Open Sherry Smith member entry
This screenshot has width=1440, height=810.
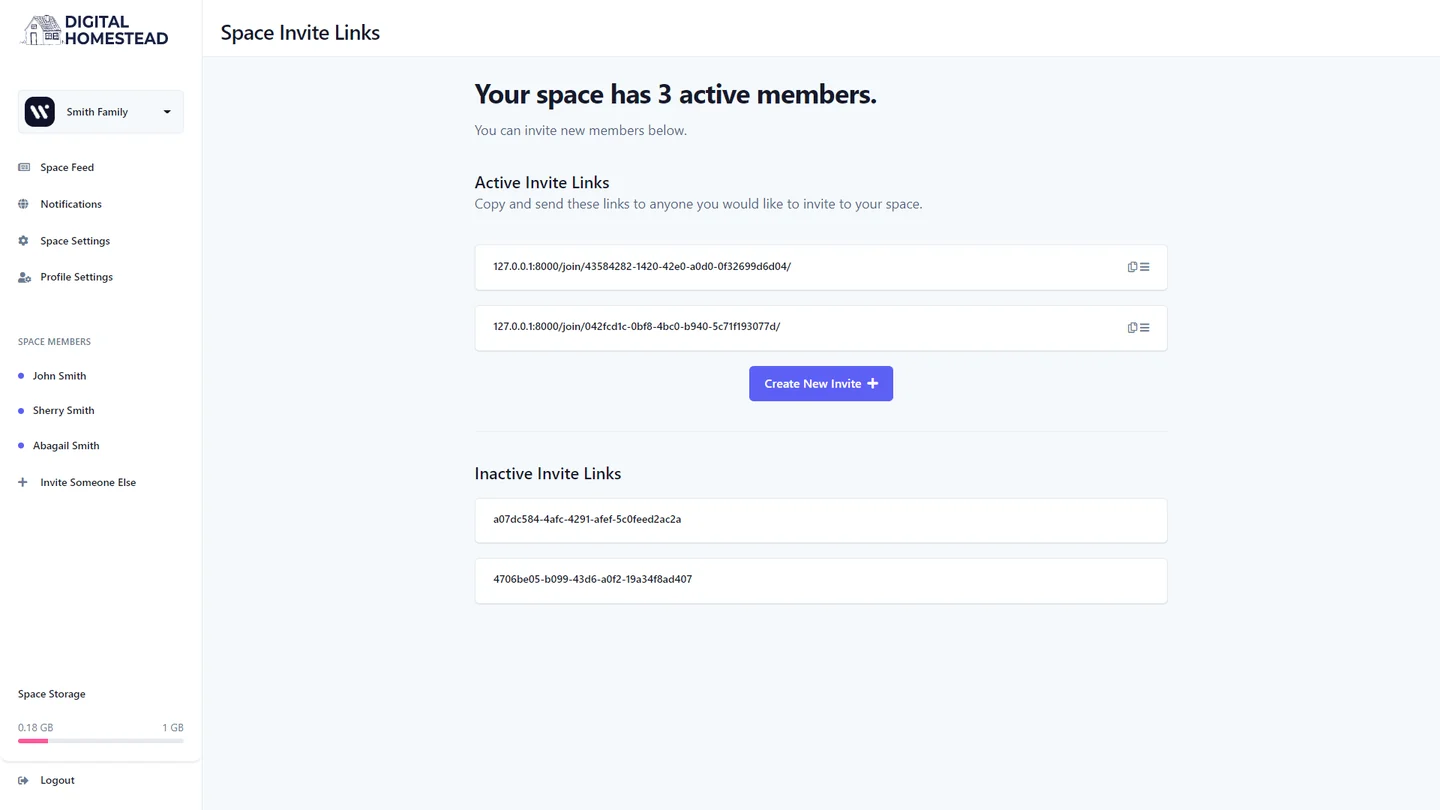pyautogui.click(x=63, y=410)
